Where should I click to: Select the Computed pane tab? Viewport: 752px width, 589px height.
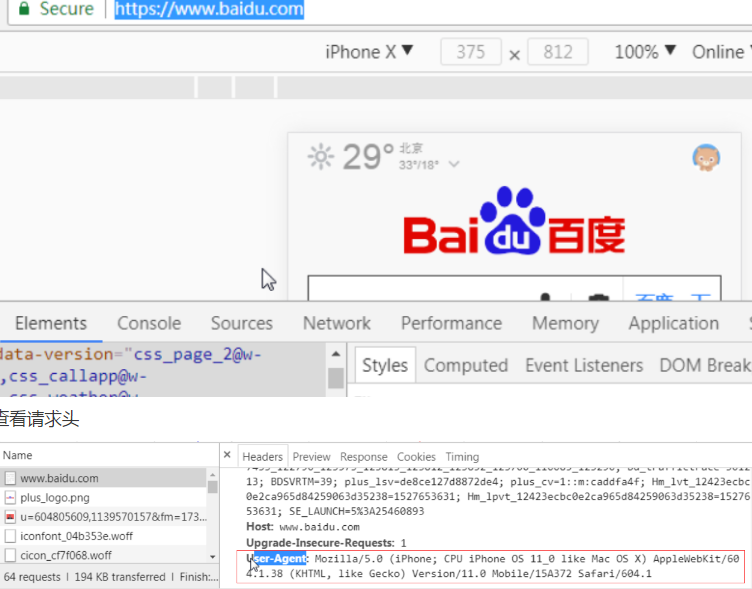click(x=466, y=365)
